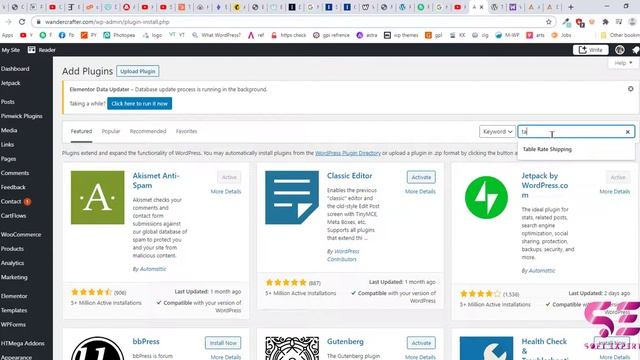Select Table Rate Shipping suggestion

click(x=547, y=149)
